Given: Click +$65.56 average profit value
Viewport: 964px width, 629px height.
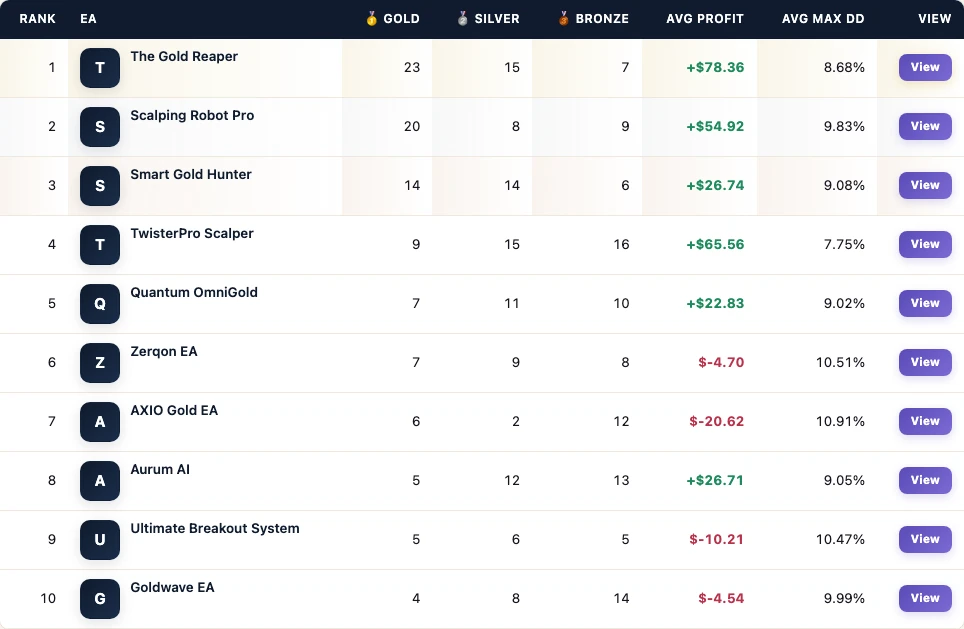Looking at the screenshot, I should 715,244.
